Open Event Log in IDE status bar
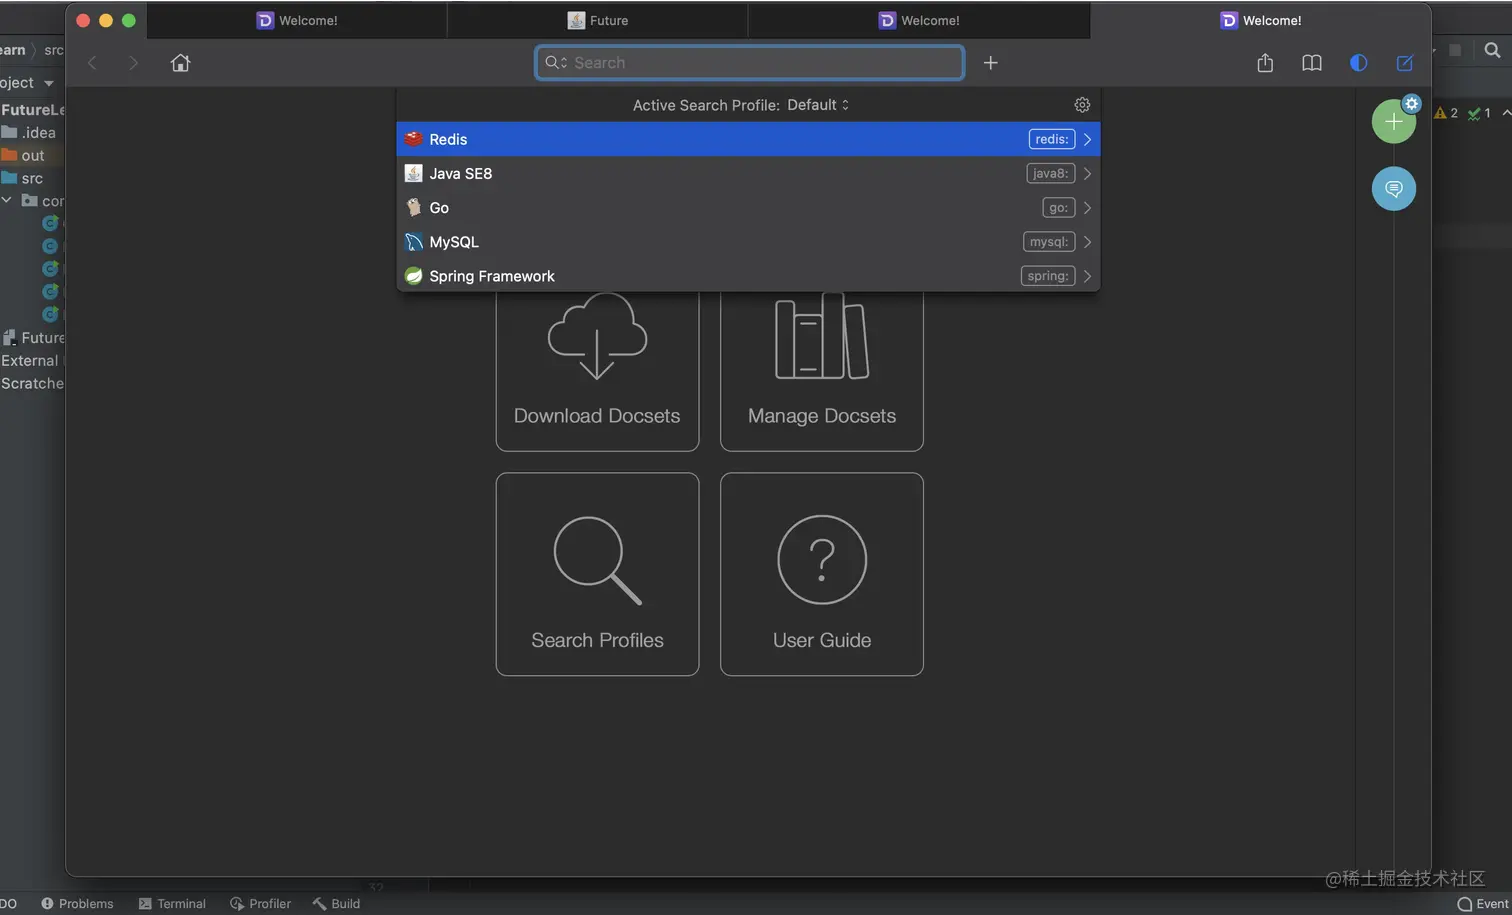Viewport: 1512px width, 915px height. [1484, 904]
